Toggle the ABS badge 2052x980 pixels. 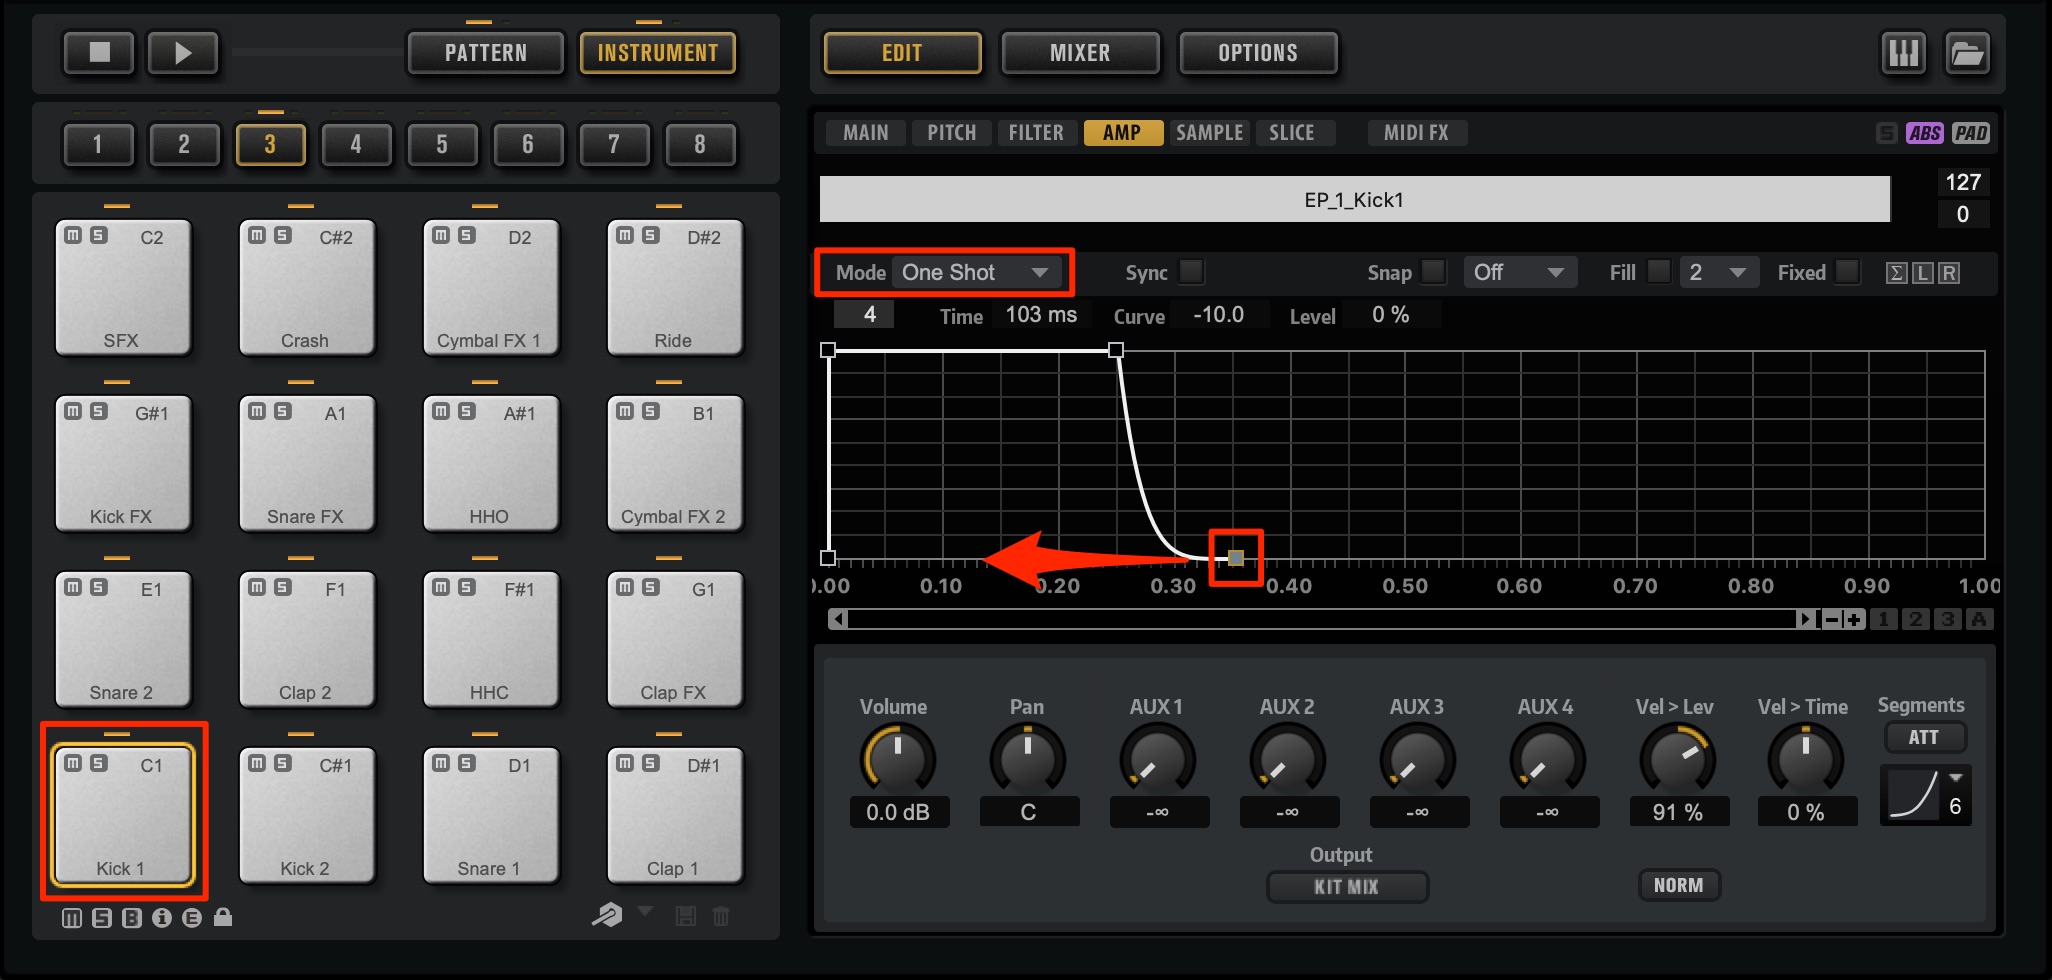1925,133
